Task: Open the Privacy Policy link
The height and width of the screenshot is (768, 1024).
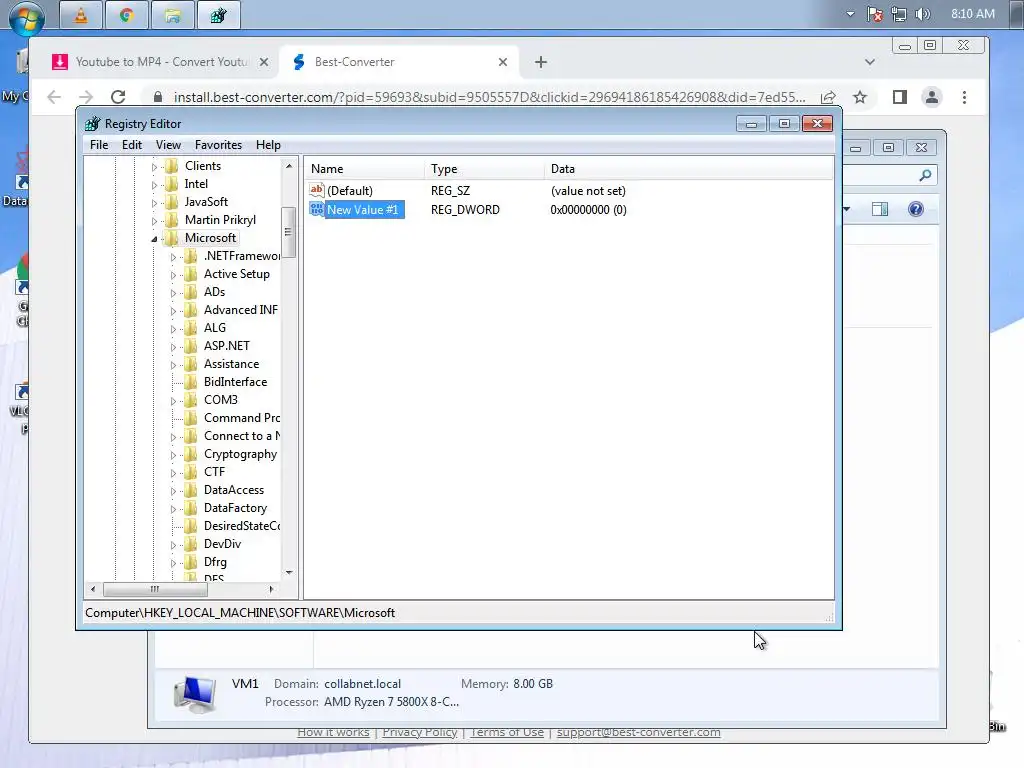Action: (419, 732)
